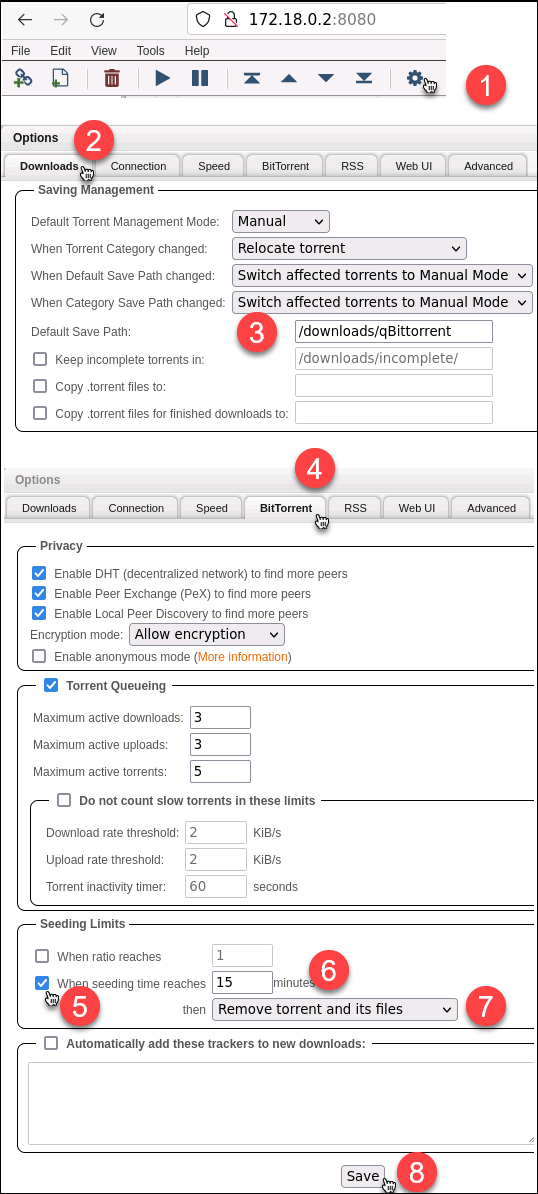Open the Help menu

pos(197,51)
